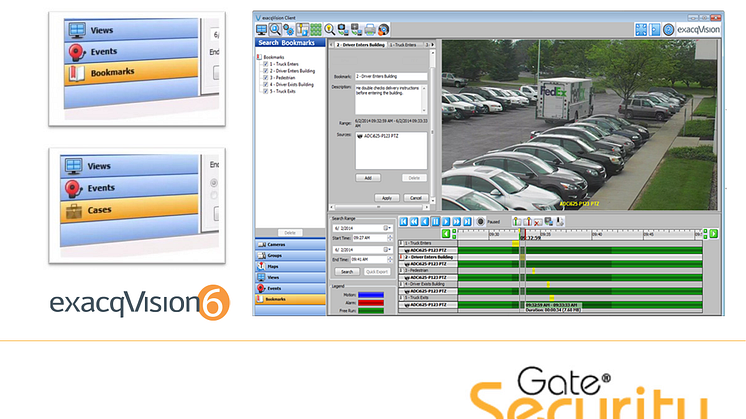
Task: Click inside the Description text box
Action: (x=391, y=99)
